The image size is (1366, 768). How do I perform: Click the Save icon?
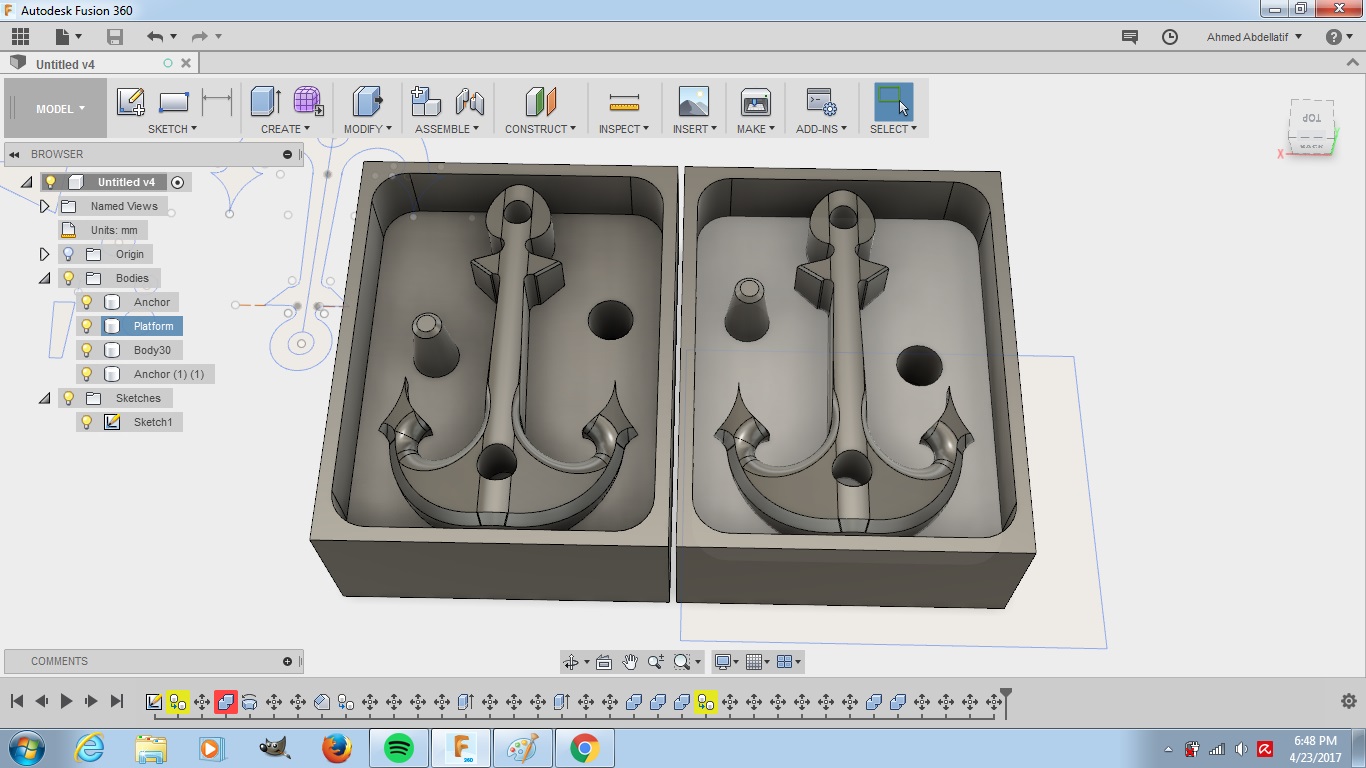pyautogui.click(x=115, y=37)
